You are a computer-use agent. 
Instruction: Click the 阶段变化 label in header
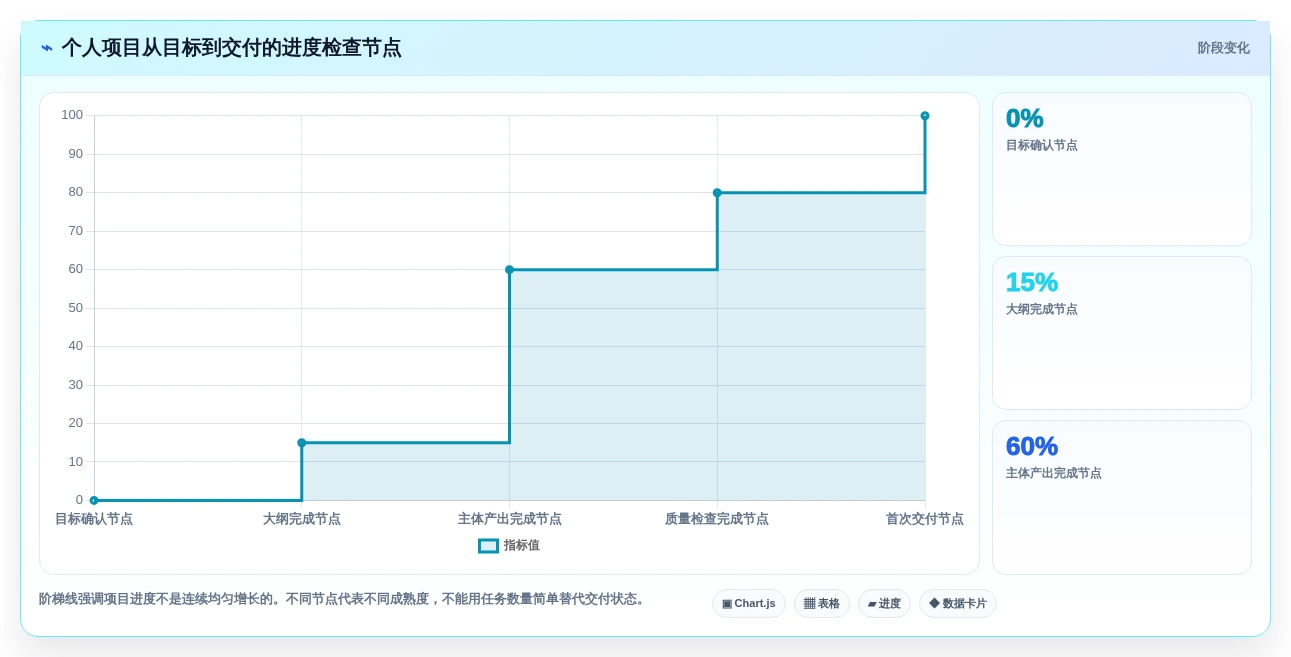click(x=1223, y=48)
